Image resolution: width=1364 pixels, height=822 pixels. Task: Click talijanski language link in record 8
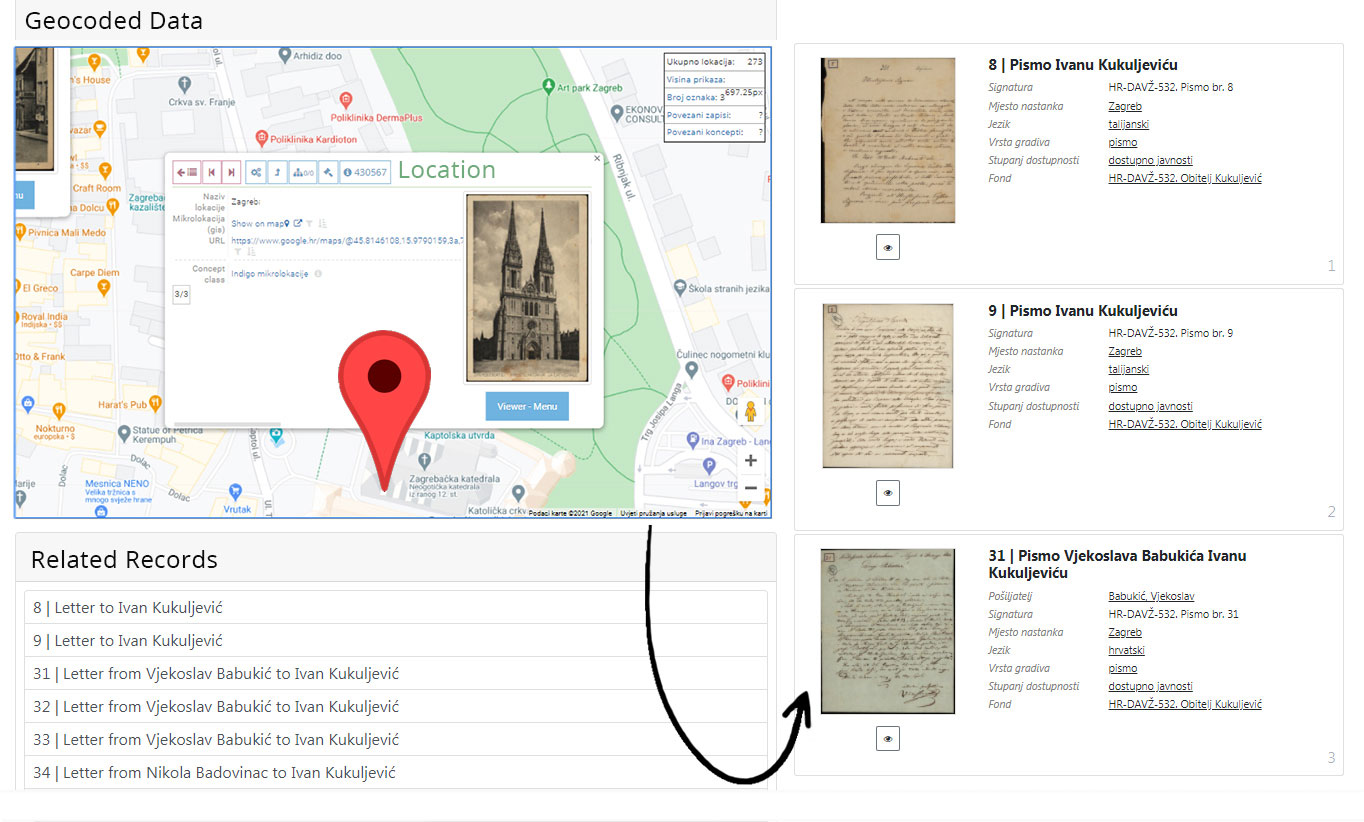(1128, 124)
